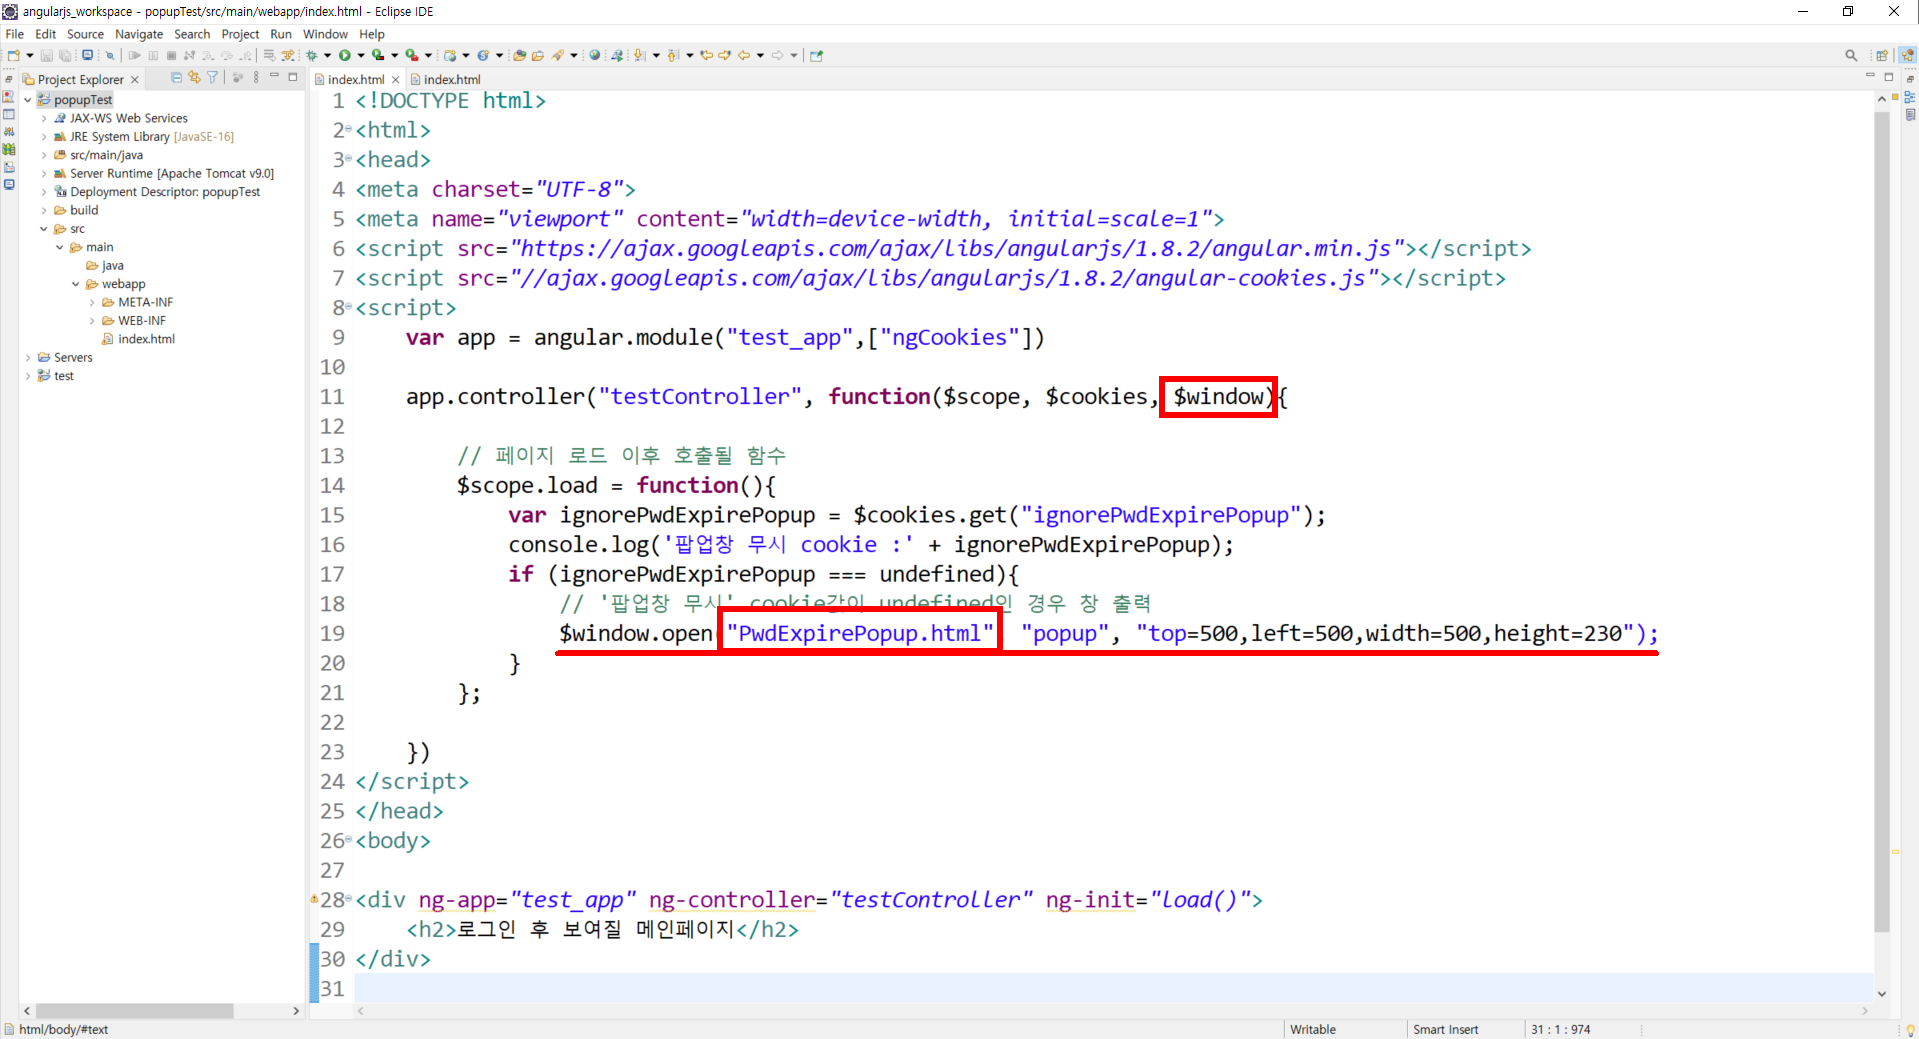Select index.html in the webapp folder
The image size is (1919, 1039).
(x=139, y=339)
